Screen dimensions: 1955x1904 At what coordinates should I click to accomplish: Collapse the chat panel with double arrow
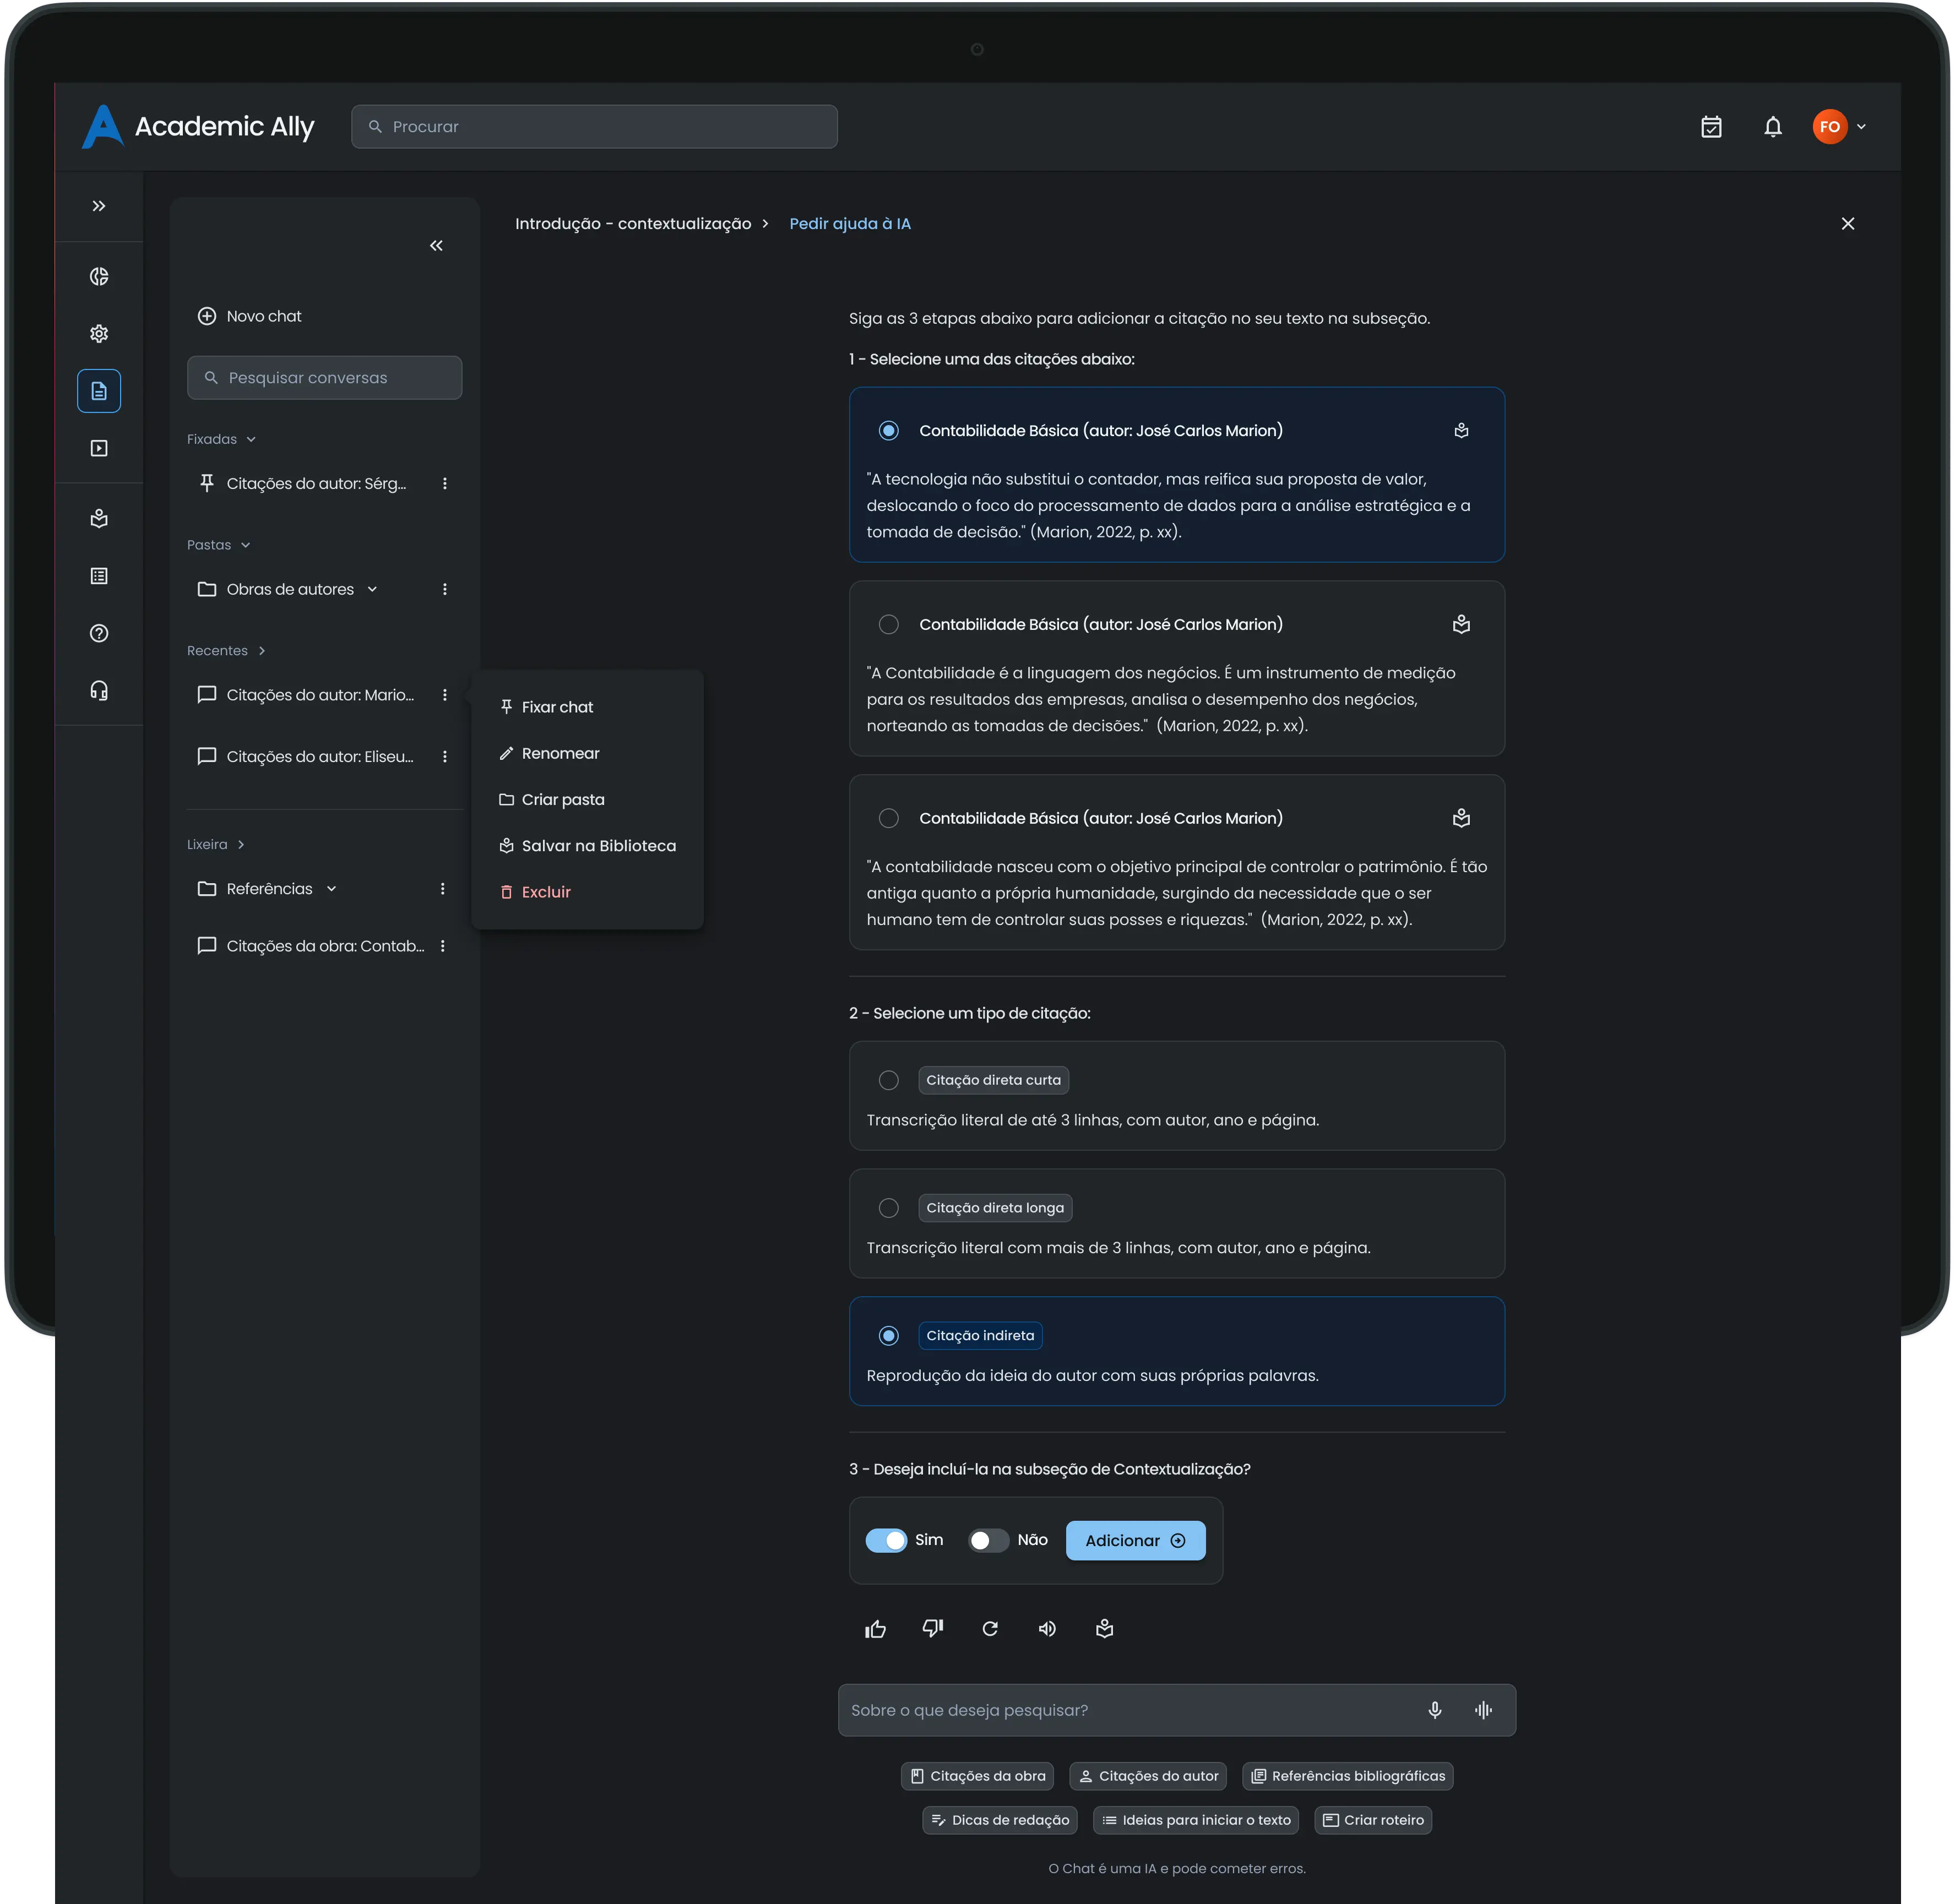[436, 246]
